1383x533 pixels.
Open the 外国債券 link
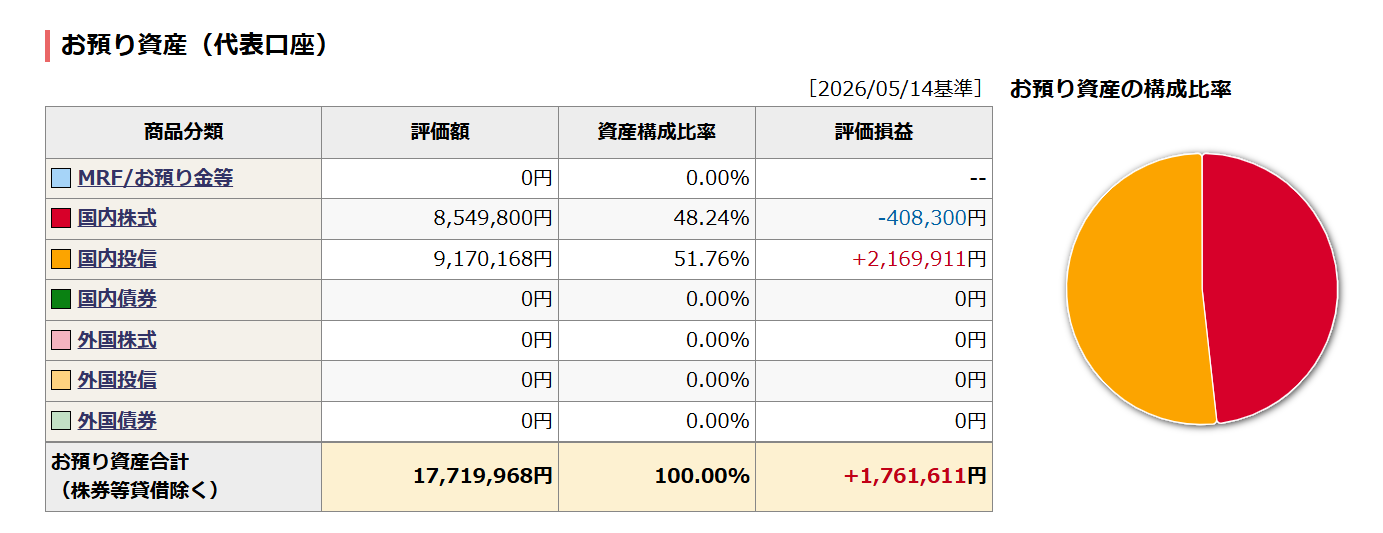pyautogui.click(x=117, y=421)
